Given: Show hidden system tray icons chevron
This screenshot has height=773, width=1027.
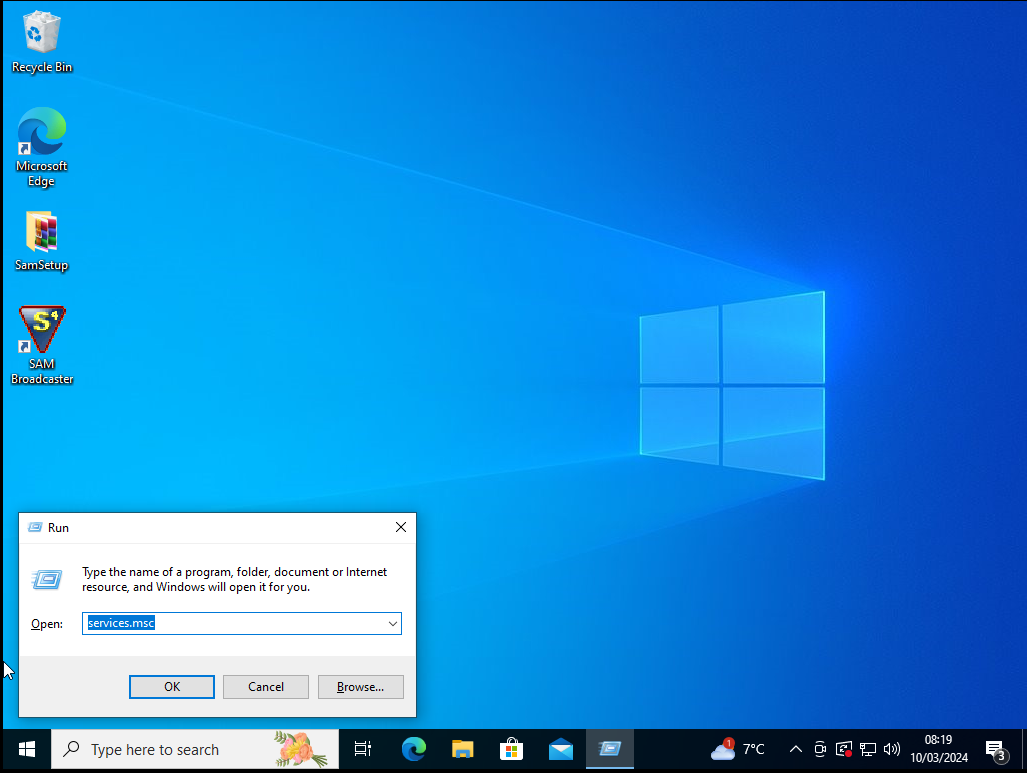Looking at the screenshot, I should click(x=796, y=749).
